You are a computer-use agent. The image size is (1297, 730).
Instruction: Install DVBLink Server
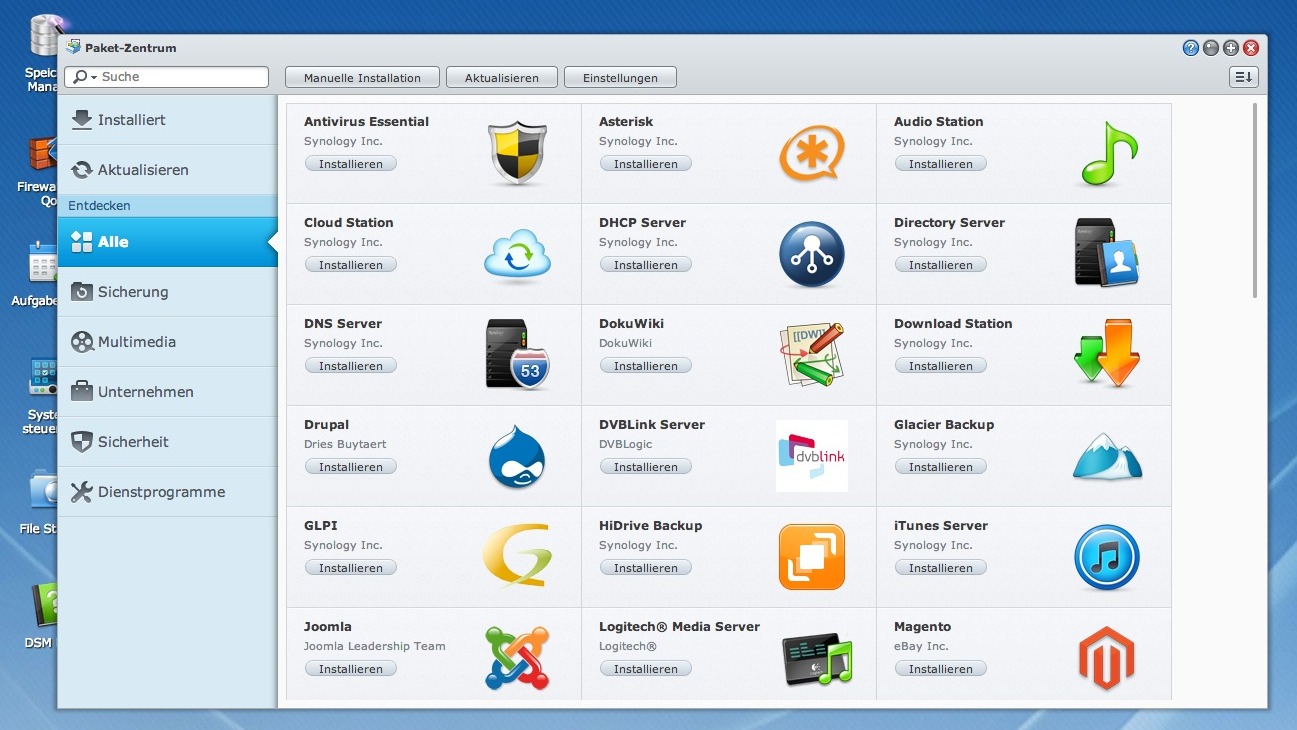[646, 467]
